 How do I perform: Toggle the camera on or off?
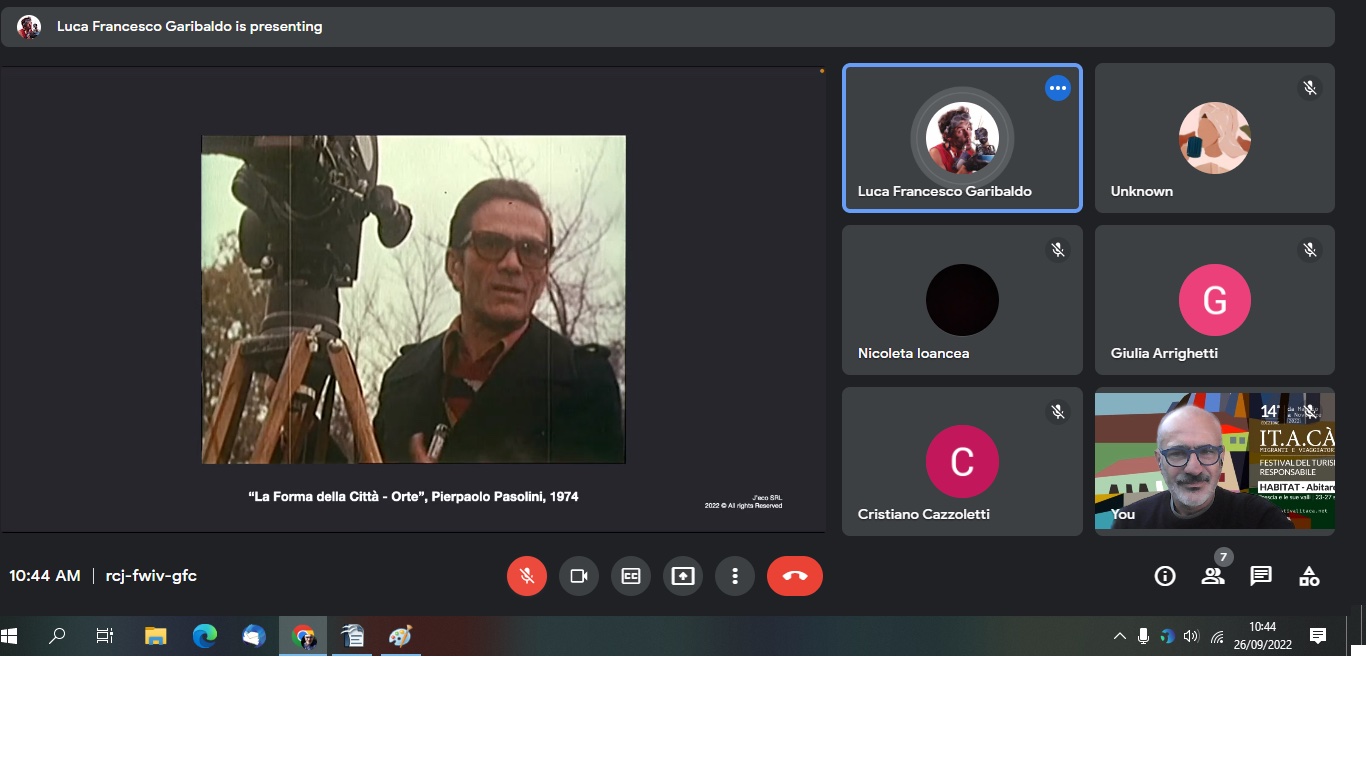click(579, 576)
